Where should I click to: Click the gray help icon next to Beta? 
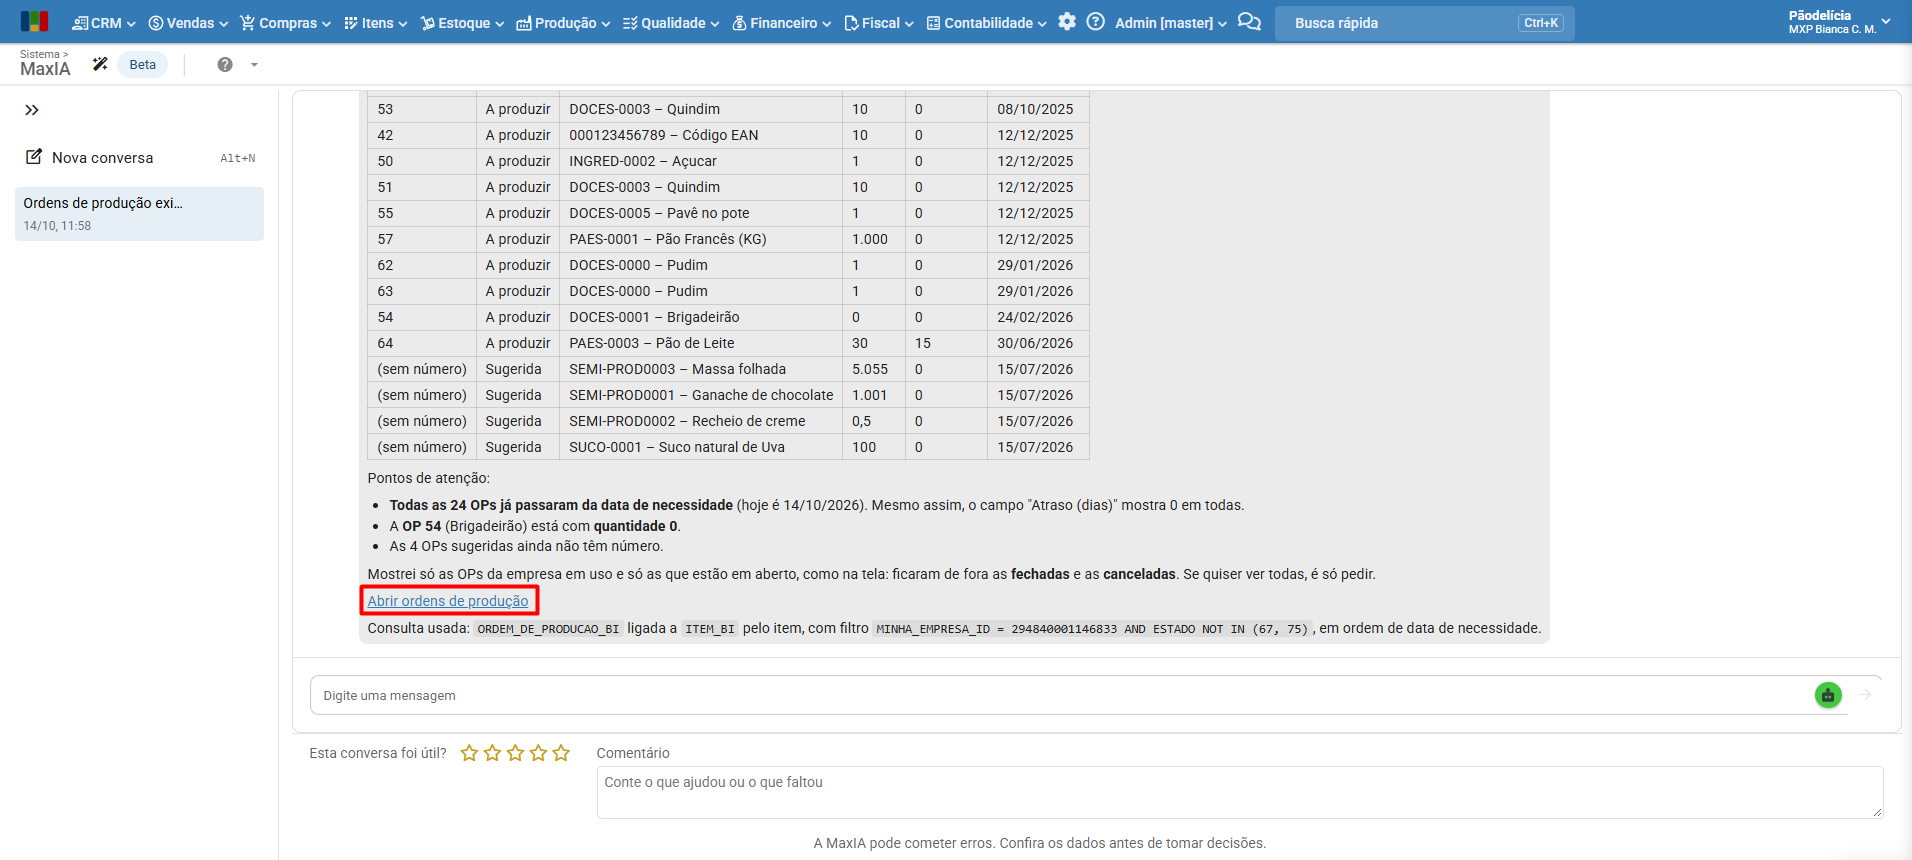tap(225, 64)
